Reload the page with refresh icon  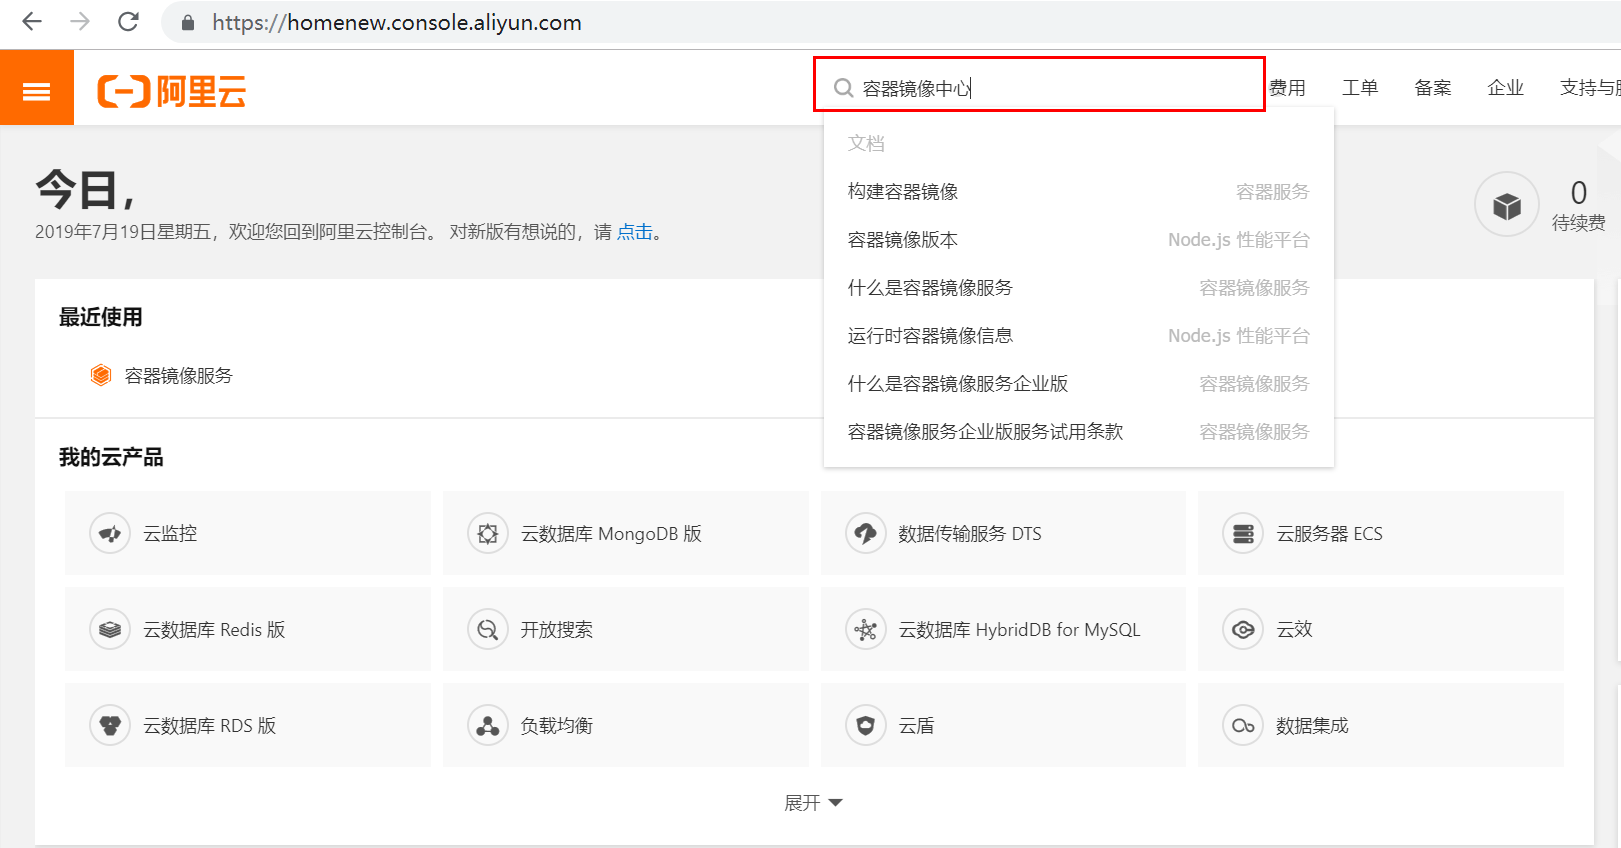point(128,22)
